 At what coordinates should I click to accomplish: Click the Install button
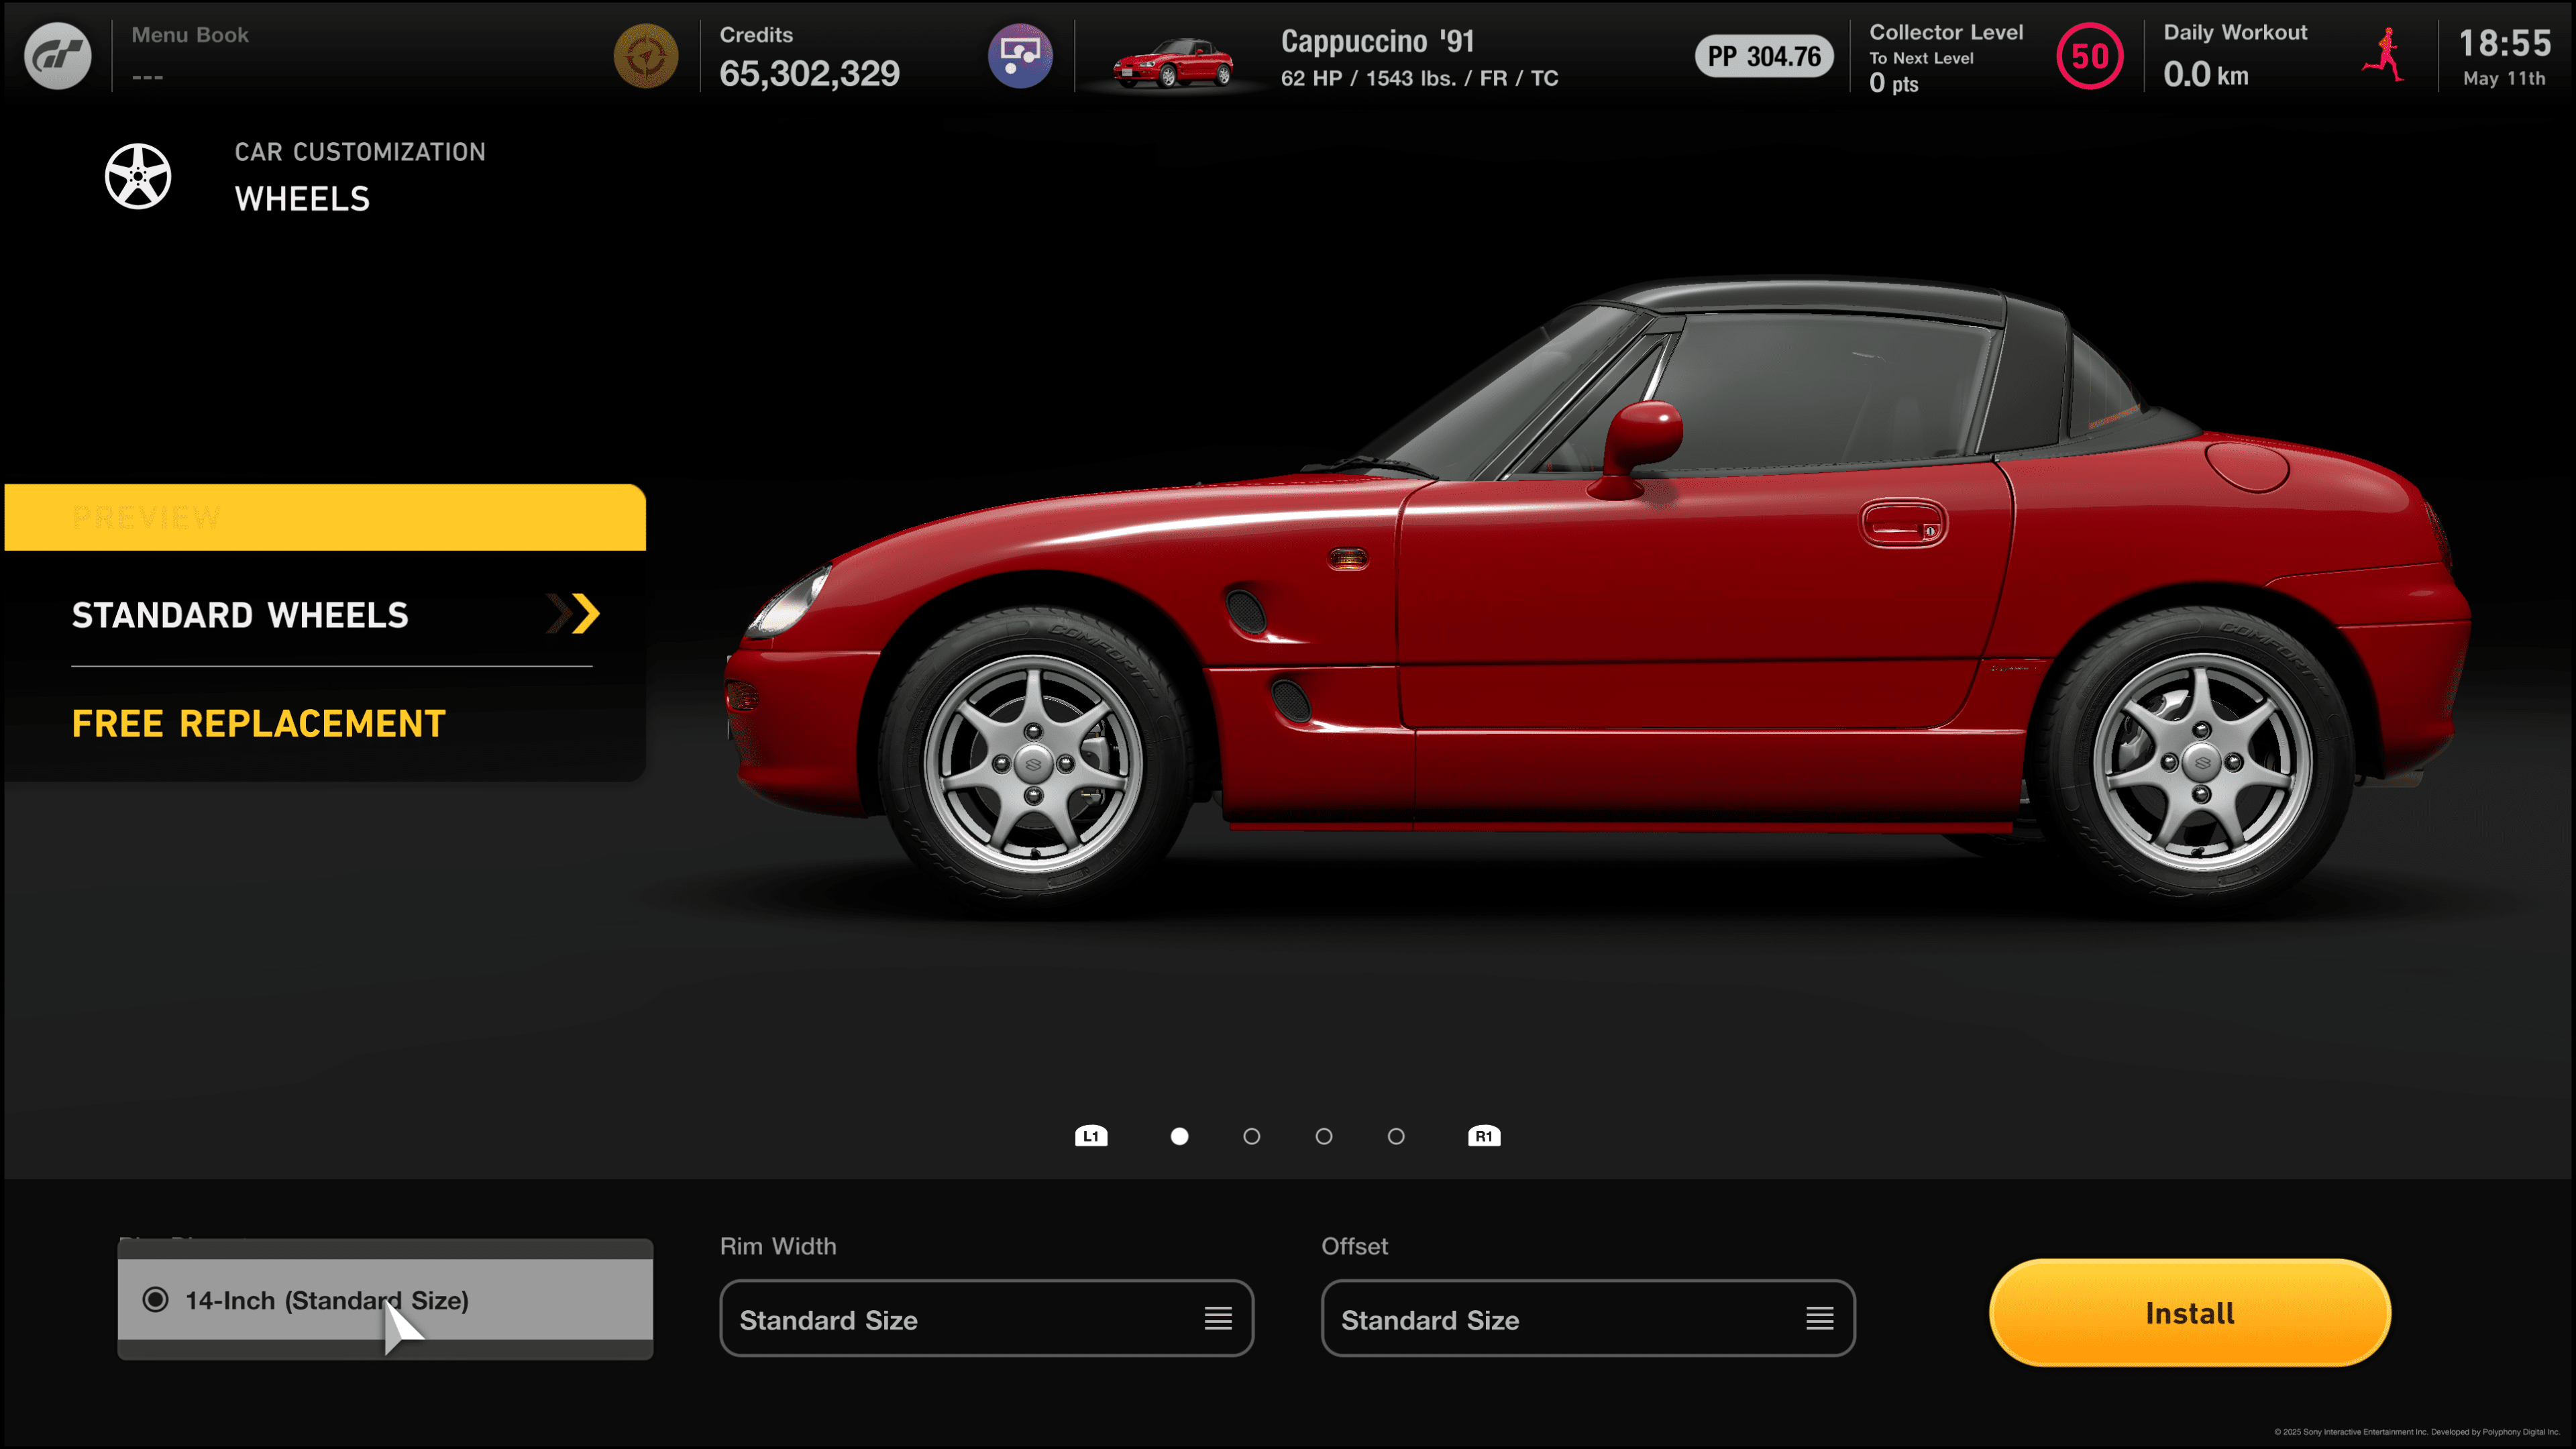click(2190, 1313)
